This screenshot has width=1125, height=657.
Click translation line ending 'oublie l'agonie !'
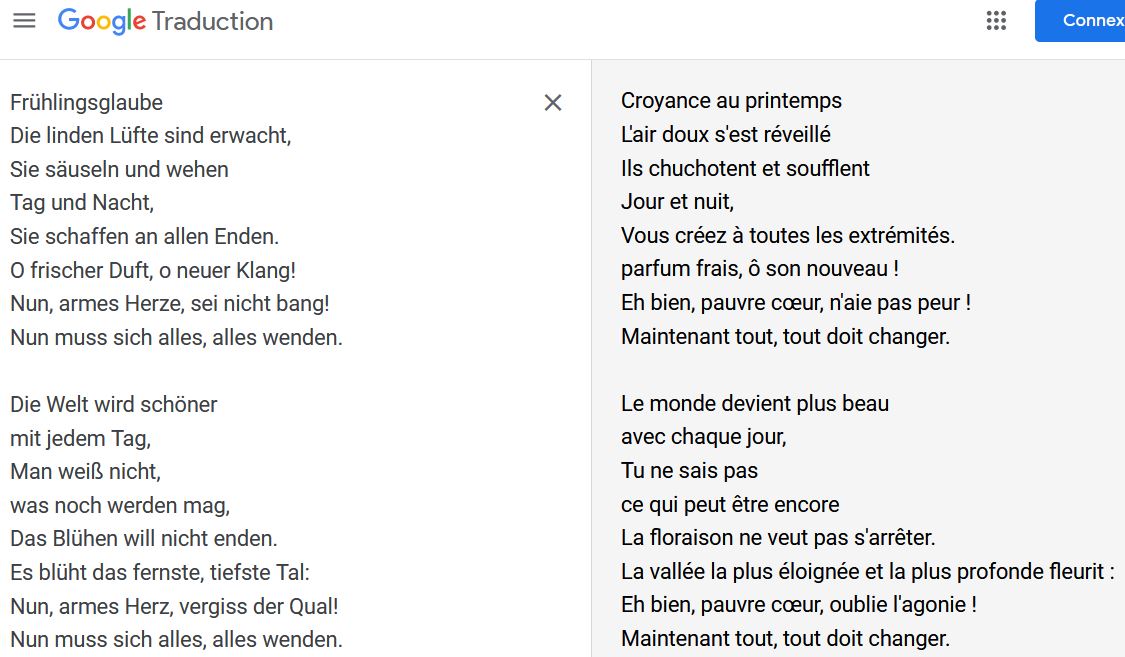click(x=799, y=605)
